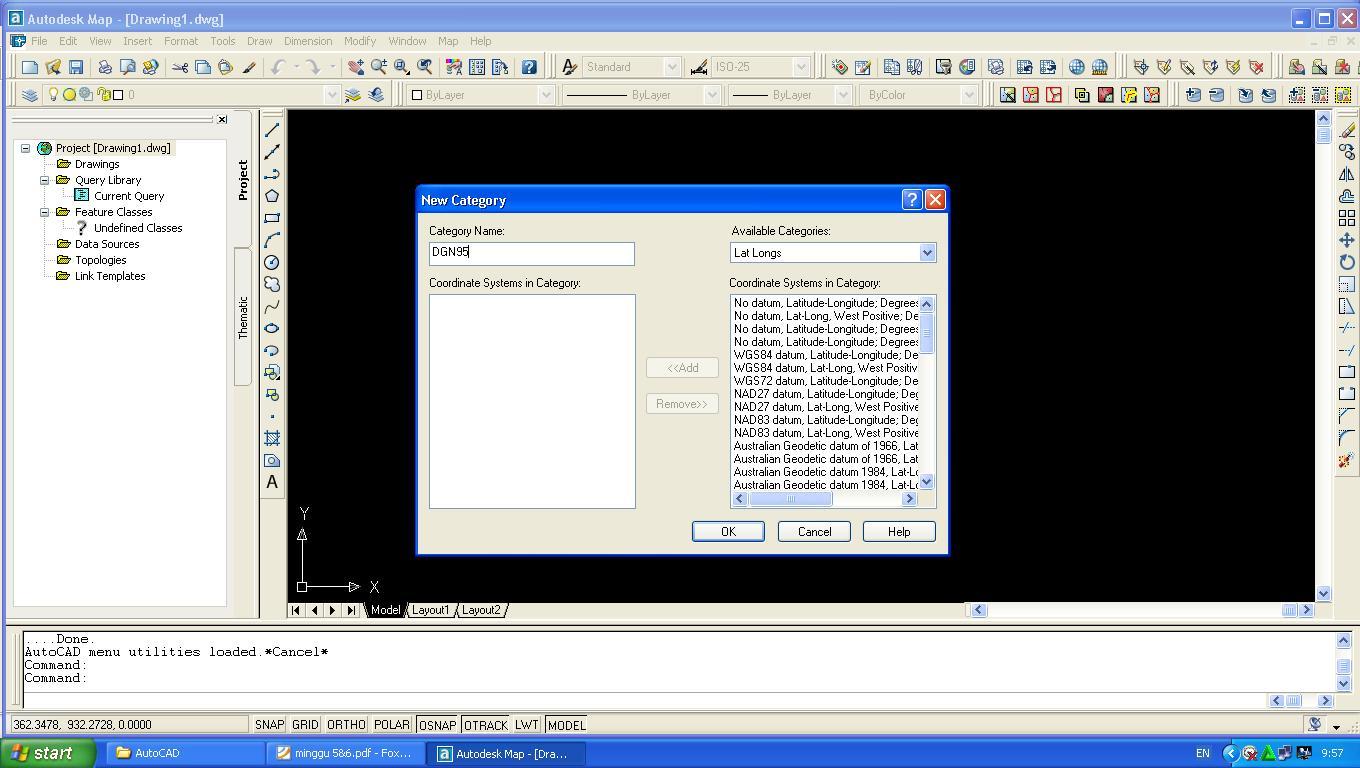Click the Save icon in toolbar
1360x768 pixels.
pyautogui.click(x=76, y=67)
